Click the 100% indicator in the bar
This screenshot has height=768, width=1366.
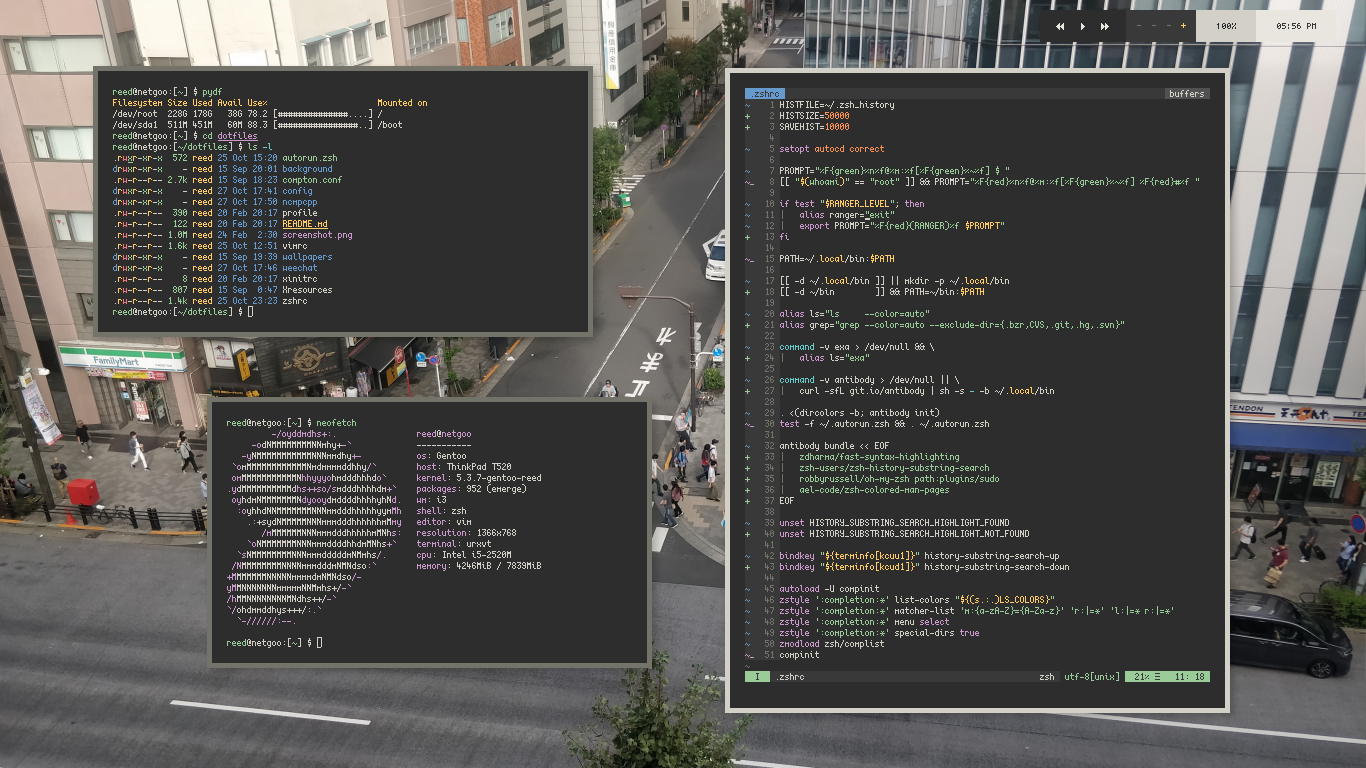click(x=1226, y=26)
